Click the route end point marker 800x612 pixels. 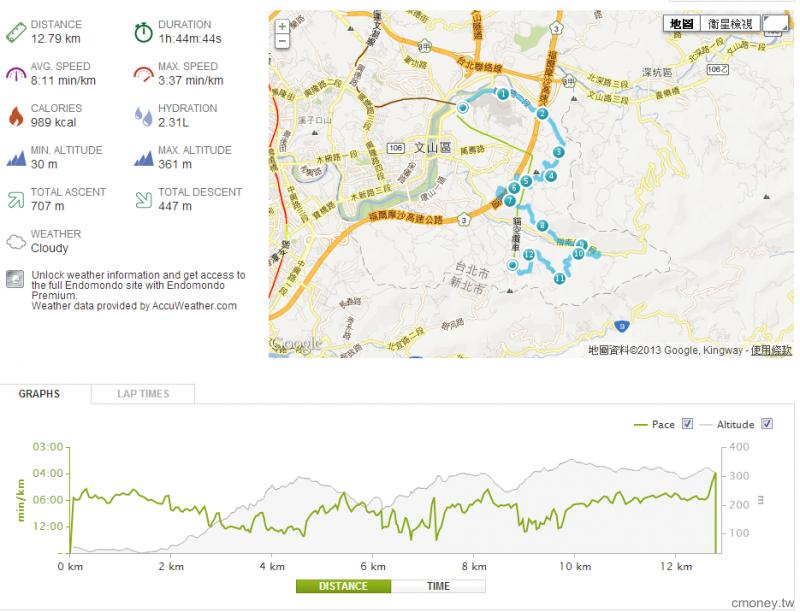pos(512,266)
